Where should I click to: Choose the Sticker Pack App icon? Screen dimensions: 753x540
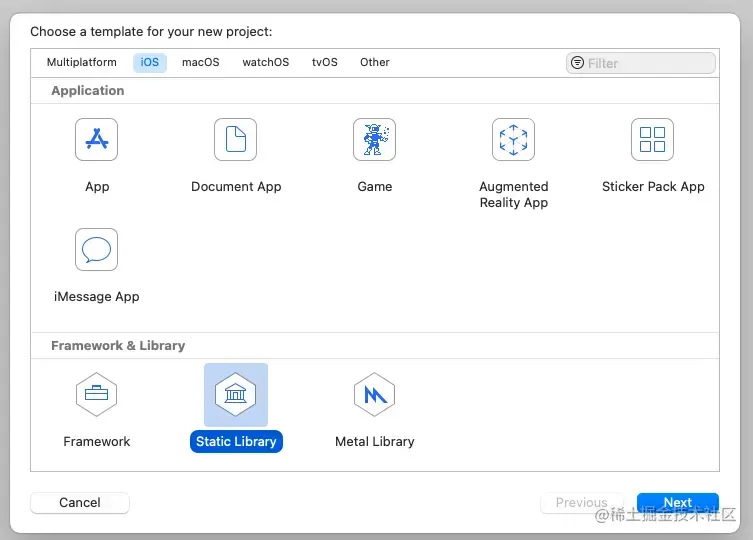[652, 139]
